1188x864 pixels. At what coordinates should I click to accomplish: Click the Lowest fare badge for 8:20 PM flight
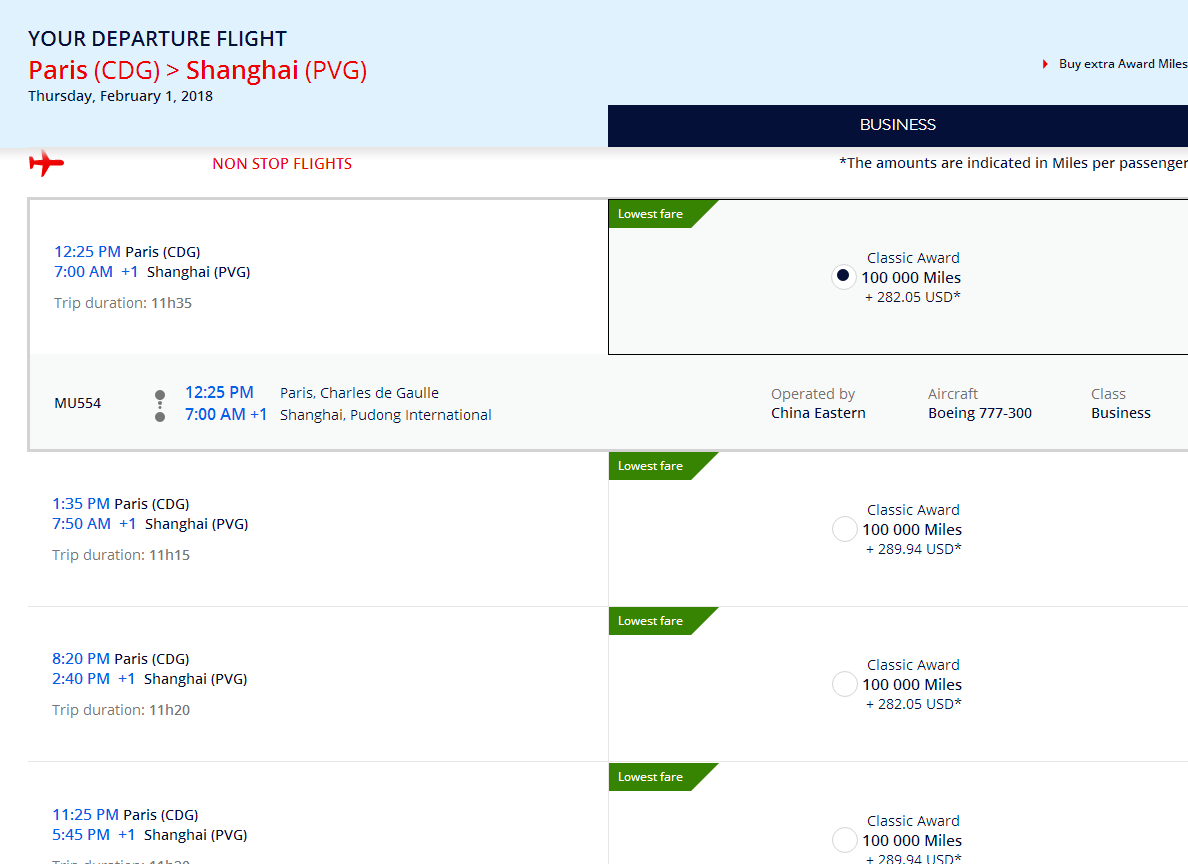(x=663, y=621)
